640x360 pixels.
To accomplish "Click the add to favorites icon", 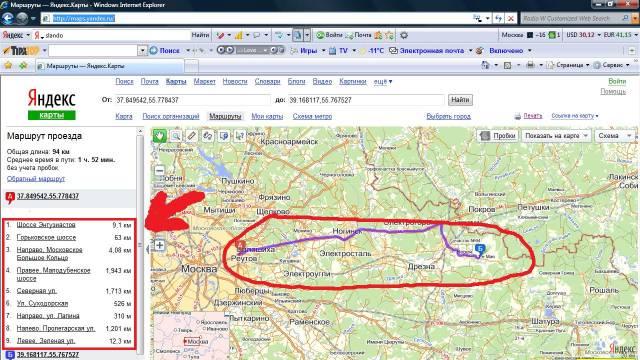I will pos(23,65).
